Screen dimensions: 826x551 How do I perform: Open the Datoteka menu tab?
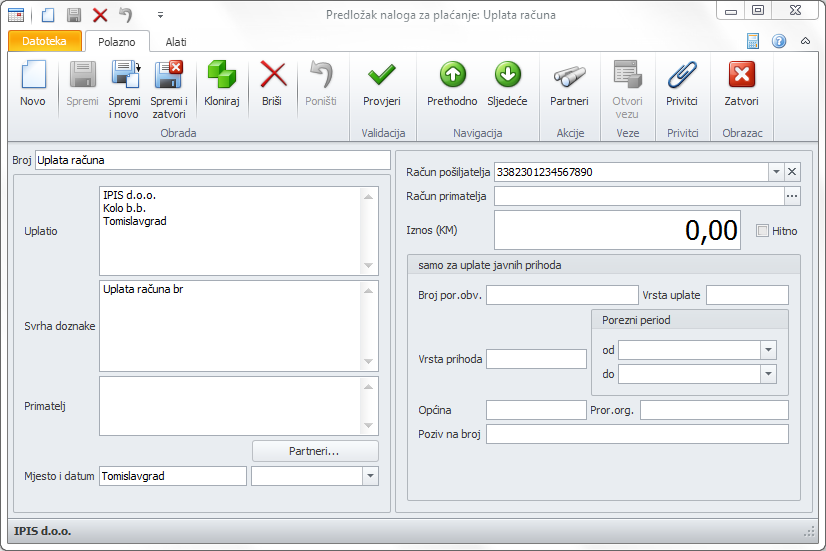click(x=45, y=41)
